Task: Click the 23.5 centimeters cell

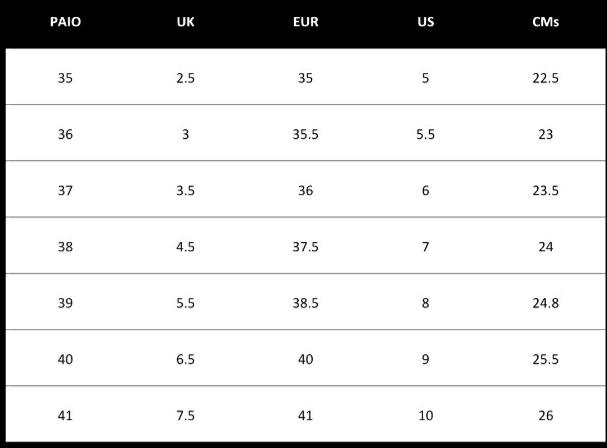Action: [x=545, y=190]
